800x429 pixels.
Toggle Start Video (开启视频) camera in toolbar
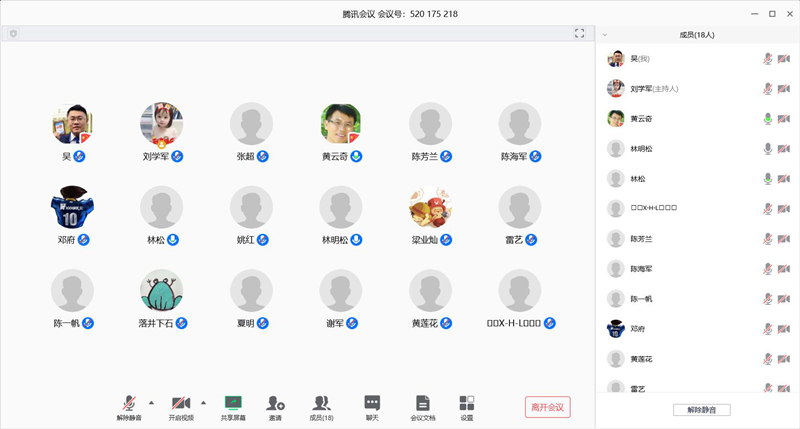[181, 403]
